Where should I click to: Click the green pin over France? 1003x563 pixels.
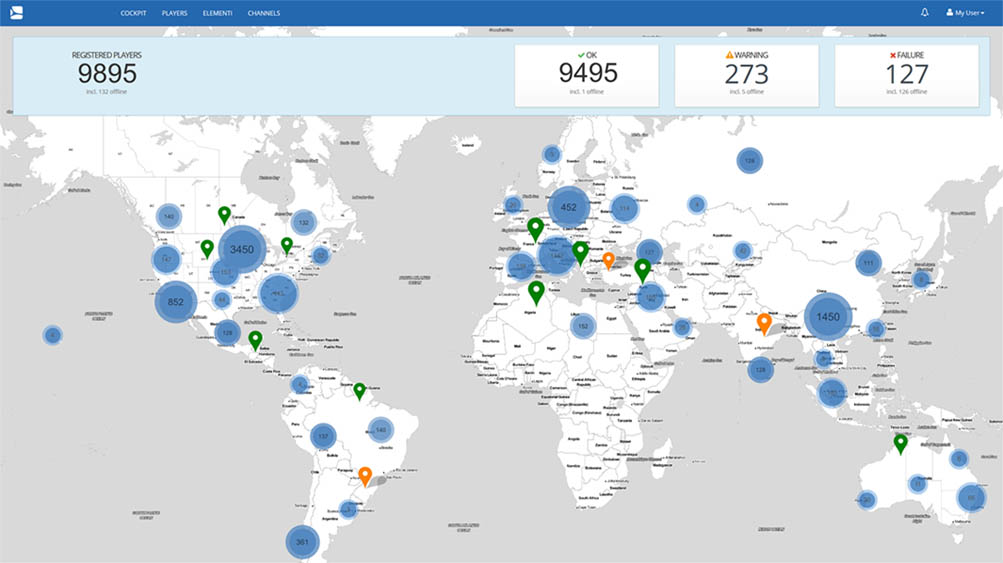coord(535,229)
